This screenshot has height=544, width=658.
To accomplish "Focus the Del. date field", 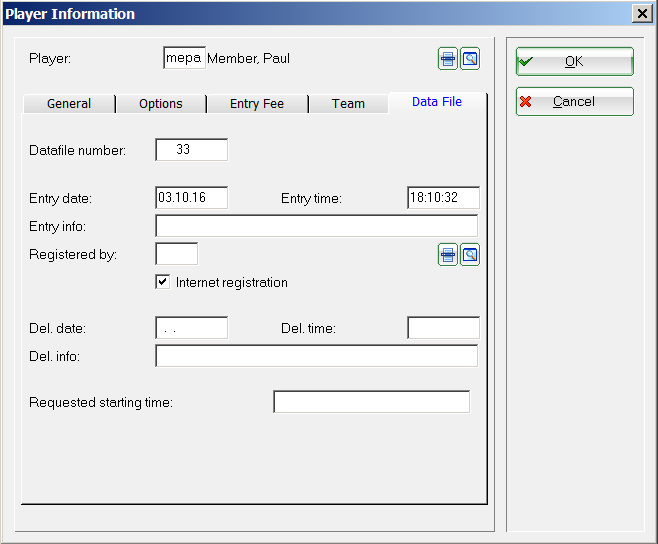I will pos(191,328).
